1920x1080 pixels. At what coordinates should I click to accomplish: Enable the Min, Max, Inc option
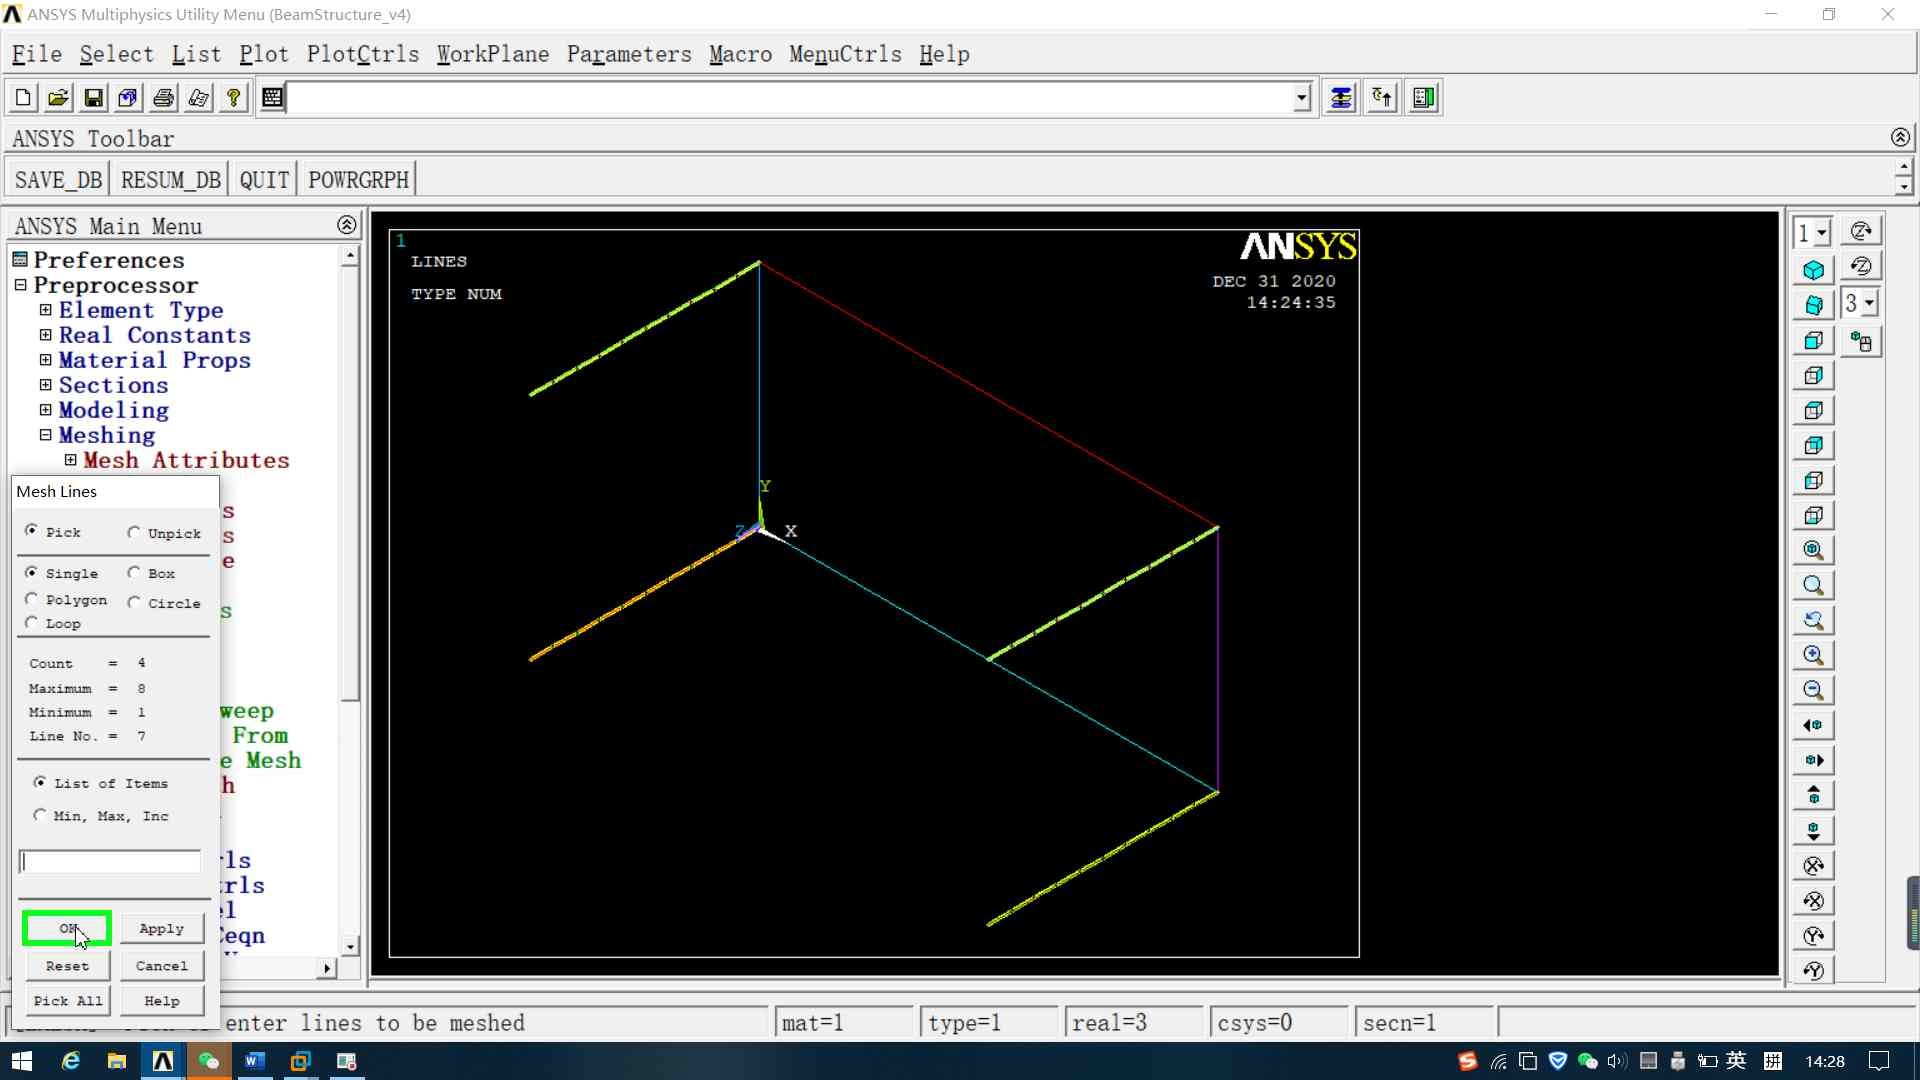pos(40,816)
